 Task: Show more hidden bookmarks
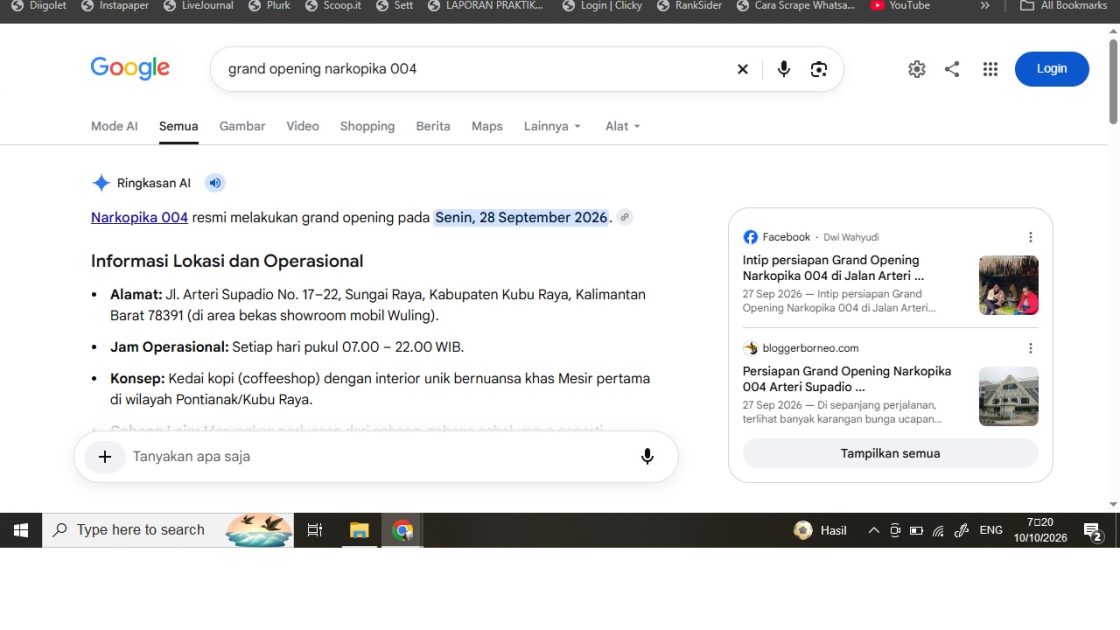click(x=985, y=6)
